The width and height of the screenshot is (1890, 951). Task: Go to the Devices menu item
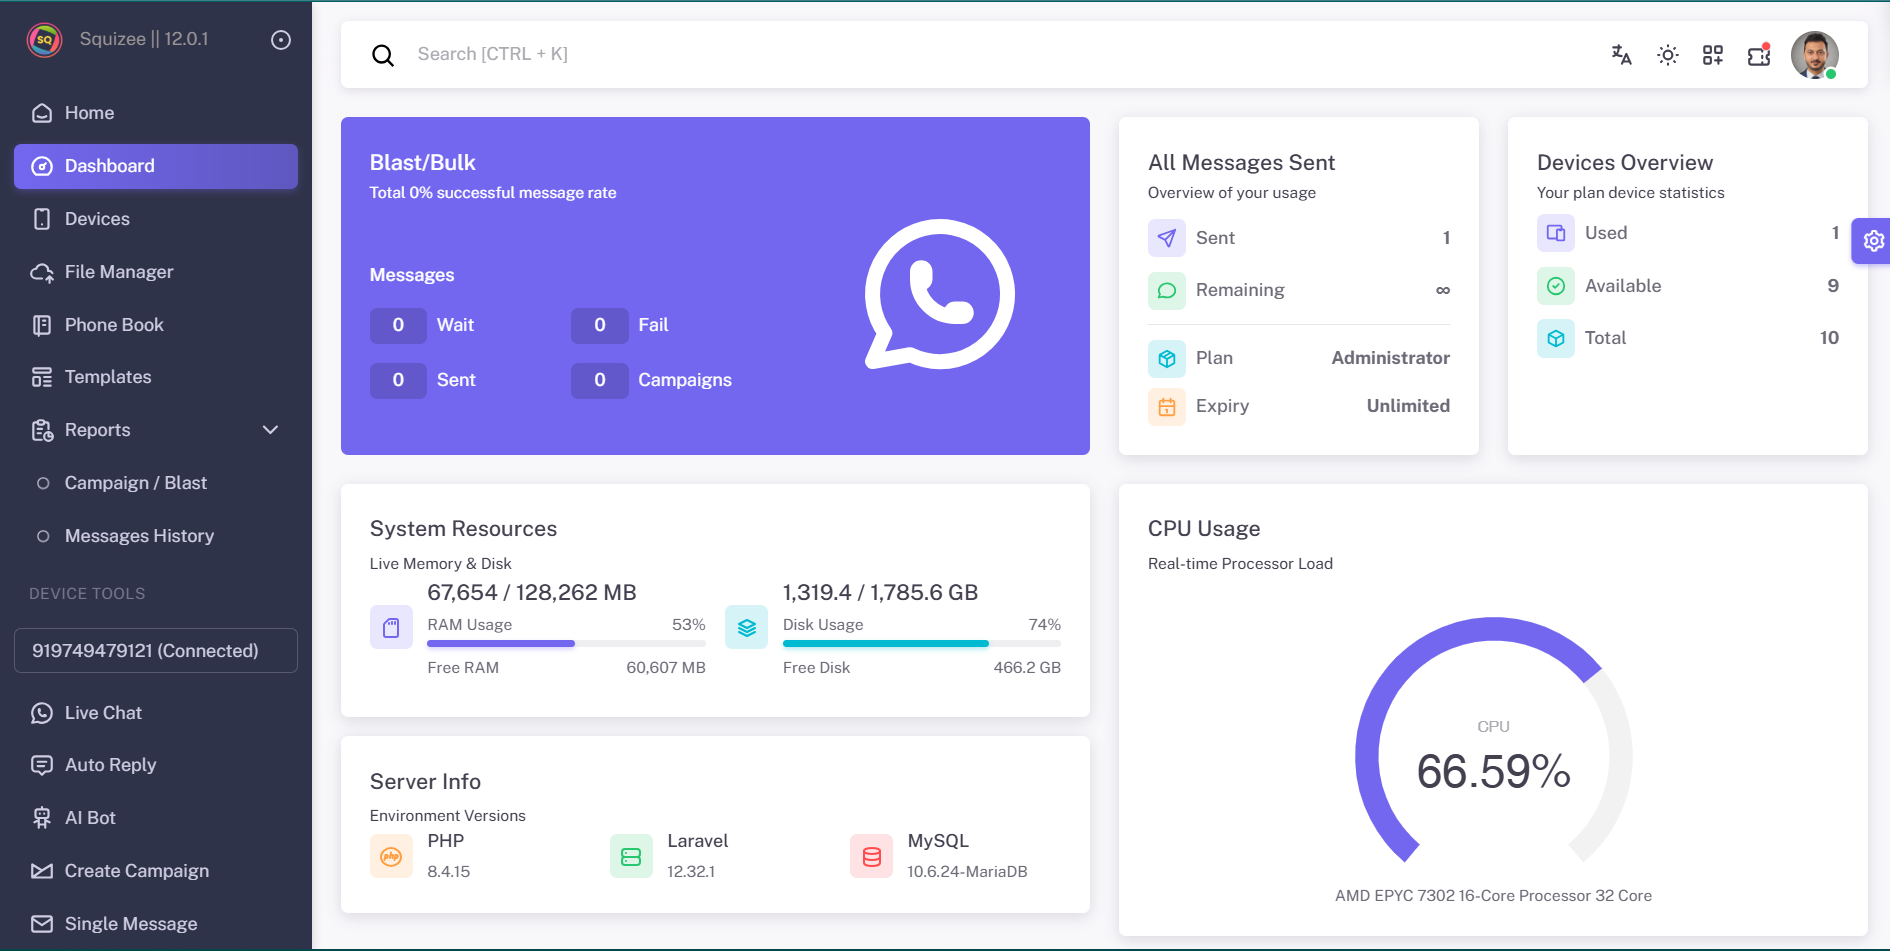(x=97, y=219)
